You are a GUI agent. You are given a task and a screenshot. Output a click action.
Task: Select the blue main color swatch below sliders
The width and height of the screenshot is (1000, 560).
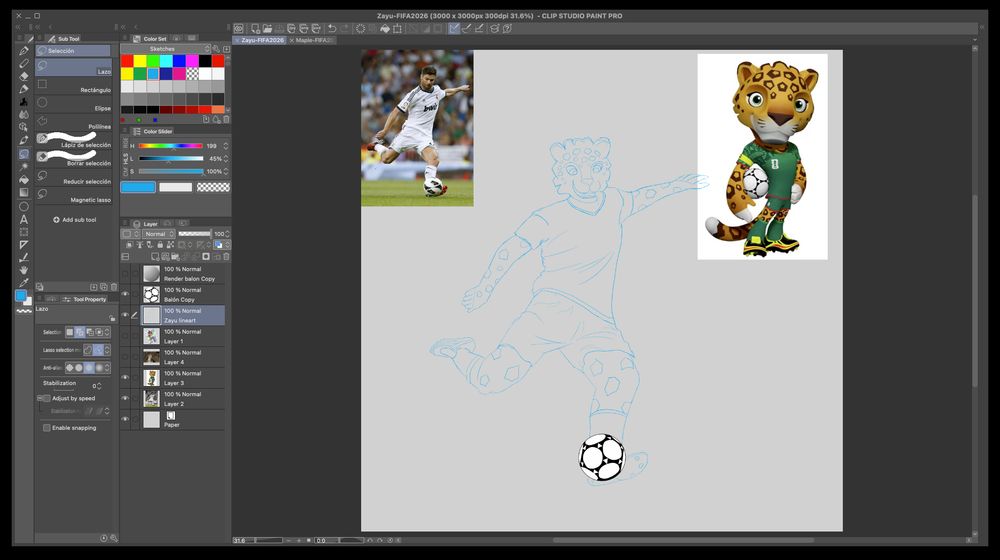(138, 187)
